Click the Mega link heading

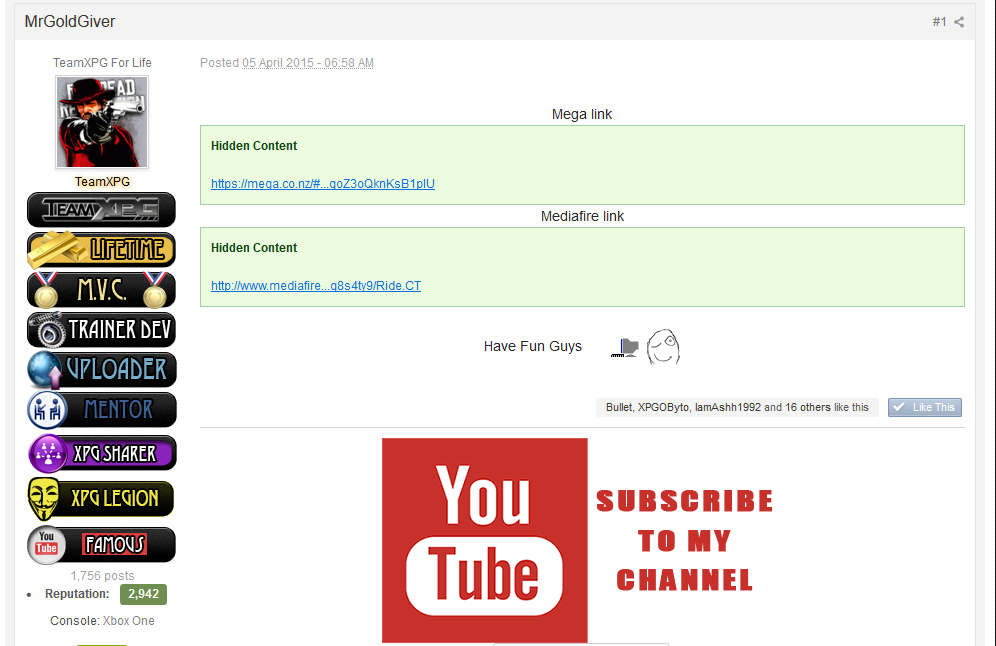[582, 114]
